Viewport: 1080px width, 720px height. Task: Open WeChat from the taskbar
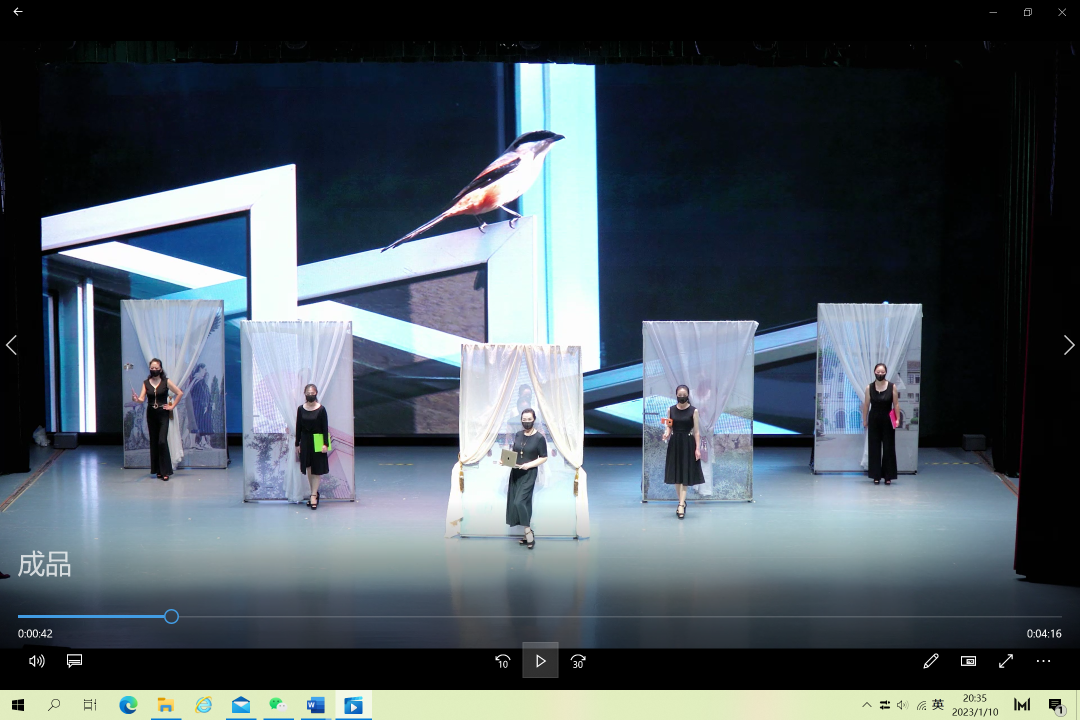pos(278,705)
